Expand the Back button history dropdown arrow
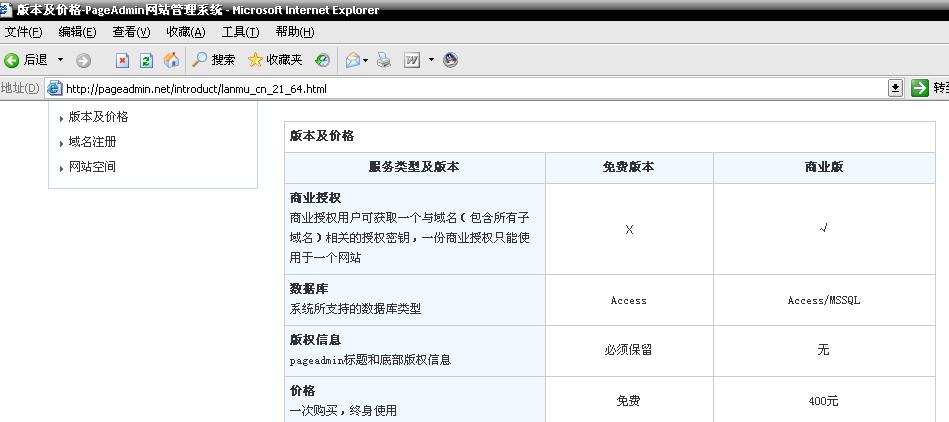Viewport: 949px width, 422px height. click(60, 60)
